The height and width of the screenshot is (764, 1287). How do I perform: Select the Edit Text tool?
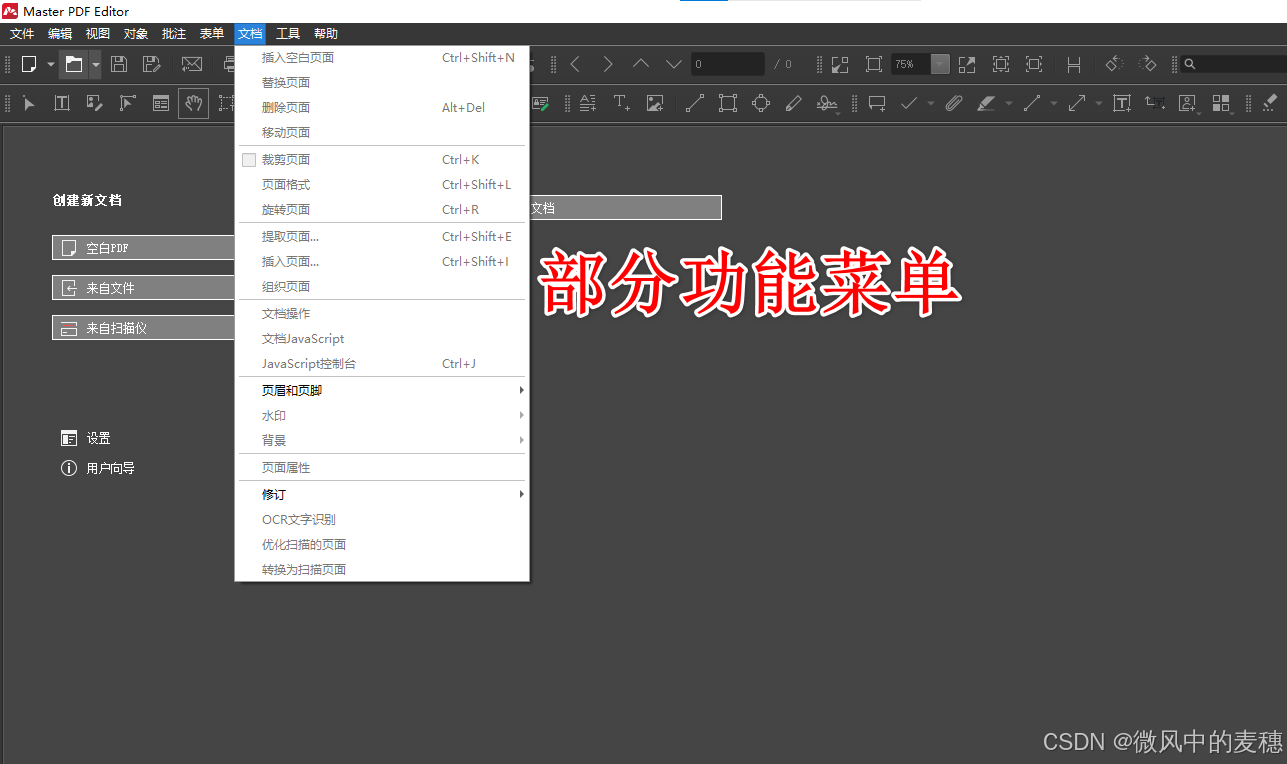[61, 103]
